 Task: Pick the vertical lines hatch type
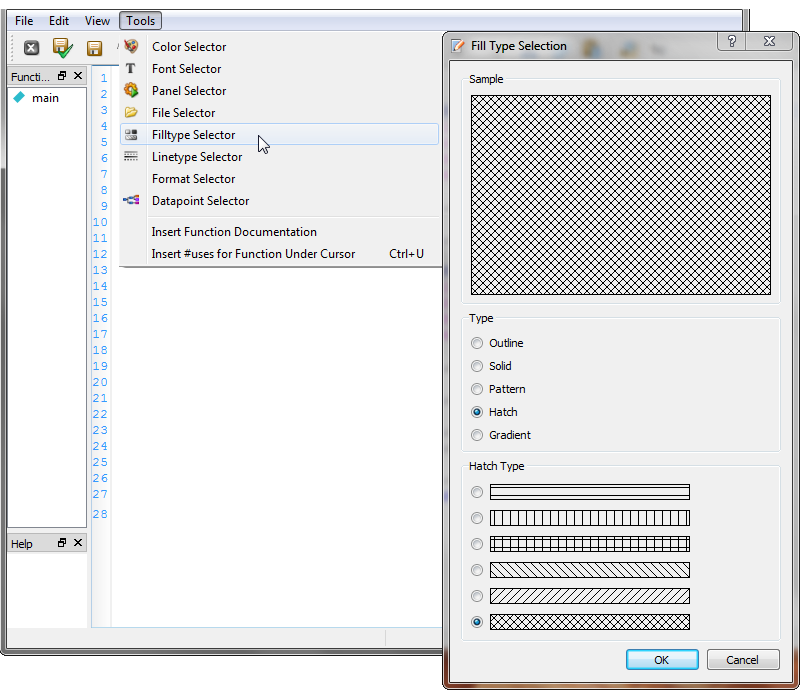(477, 518)
